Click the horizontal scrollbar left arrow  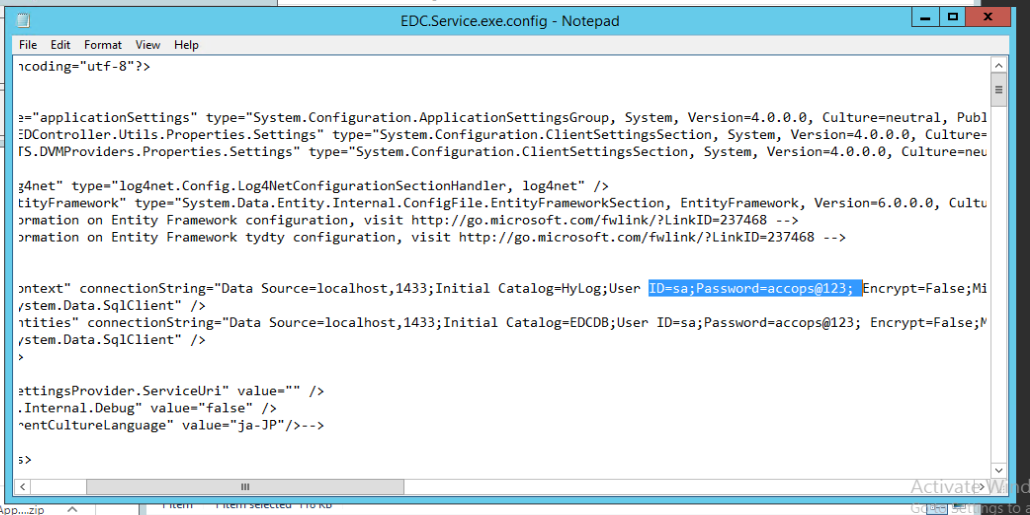point(24,486)
